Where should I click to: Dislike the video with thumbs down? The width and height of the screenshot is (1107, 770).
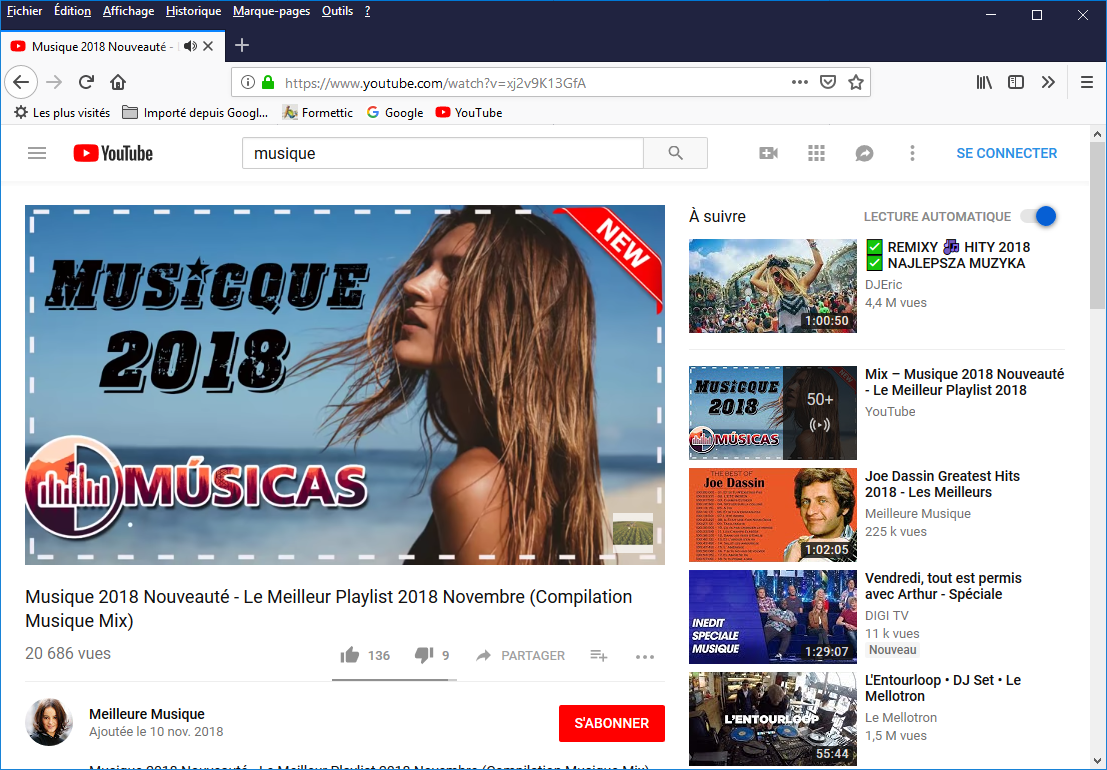[424, 656]
